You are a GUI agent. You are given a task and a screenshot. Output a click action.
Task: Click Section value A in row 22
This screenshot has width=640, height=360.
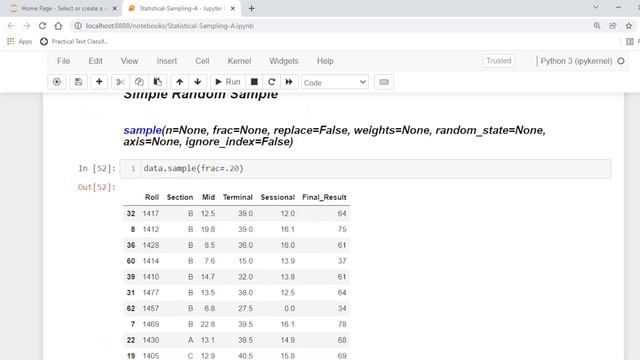pos(191,340)
